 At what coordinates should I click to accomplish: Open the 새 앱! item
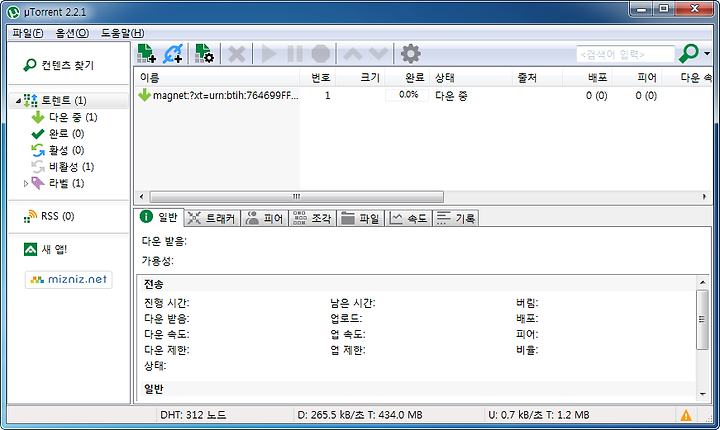click(x=45, y=249)
